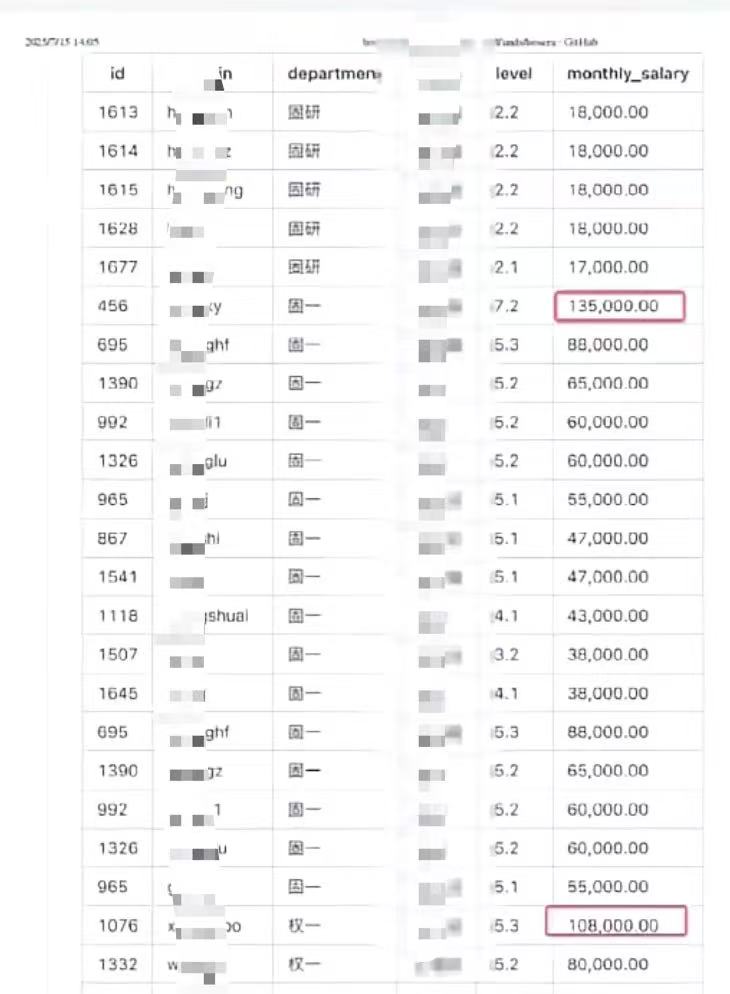Select the level 7.2 cell
The height and width of the screenshot is (994, 730).
tap(507, 306)
